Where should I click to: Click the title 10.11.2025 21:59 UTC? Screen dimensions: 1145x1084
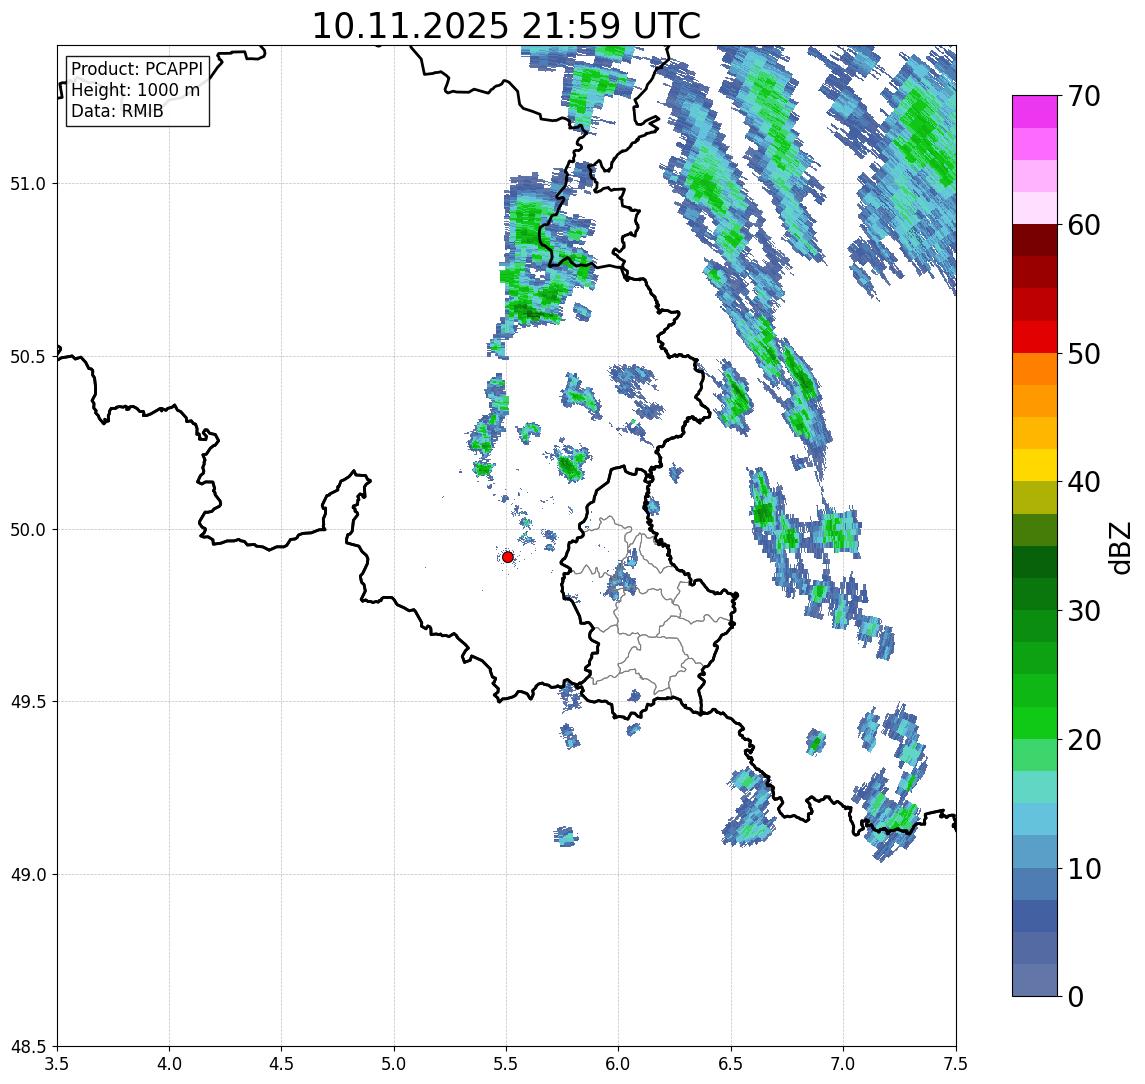point(506,26)
